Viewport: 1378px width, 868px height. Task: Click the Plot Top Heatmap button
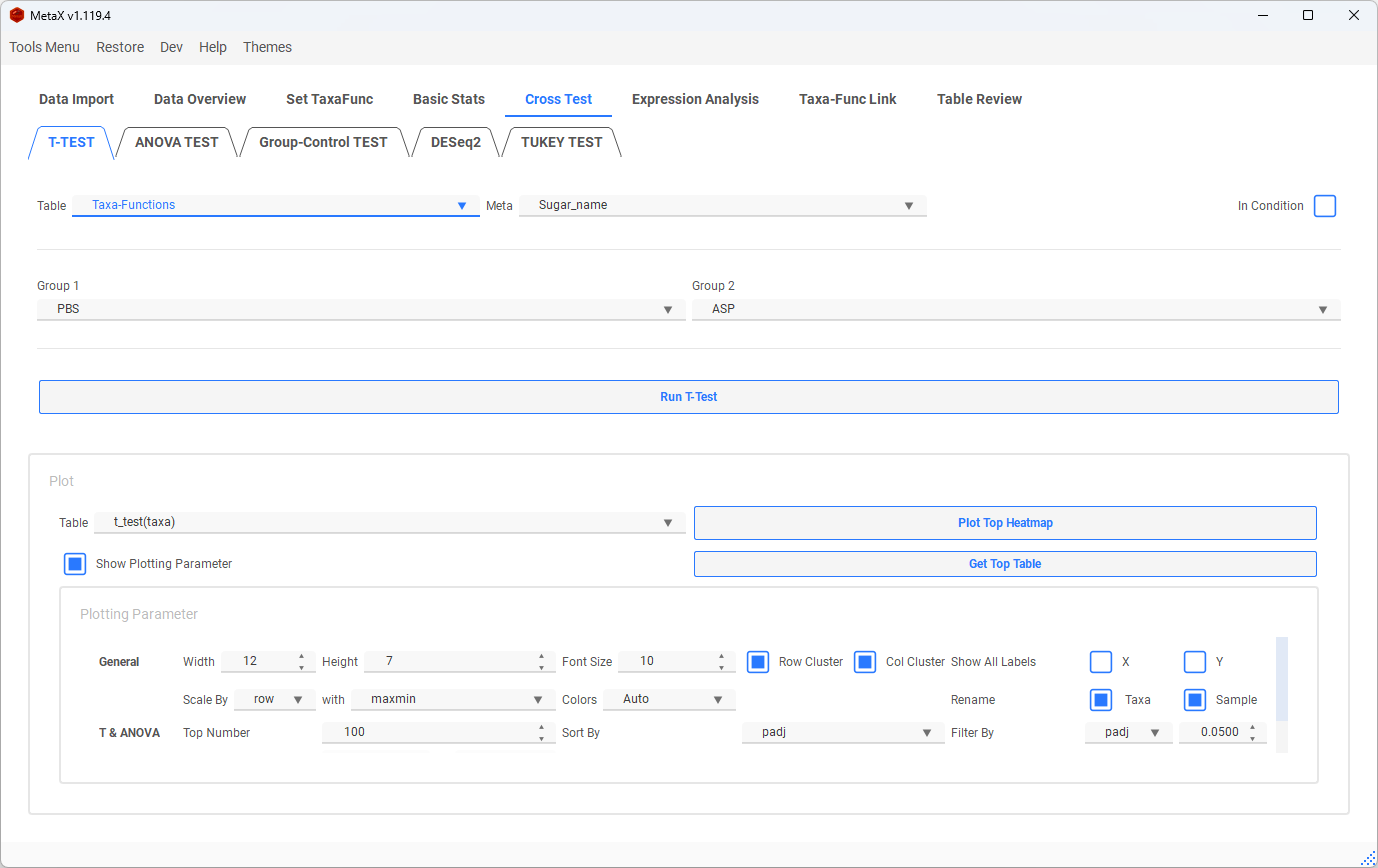click(1005, 523)
